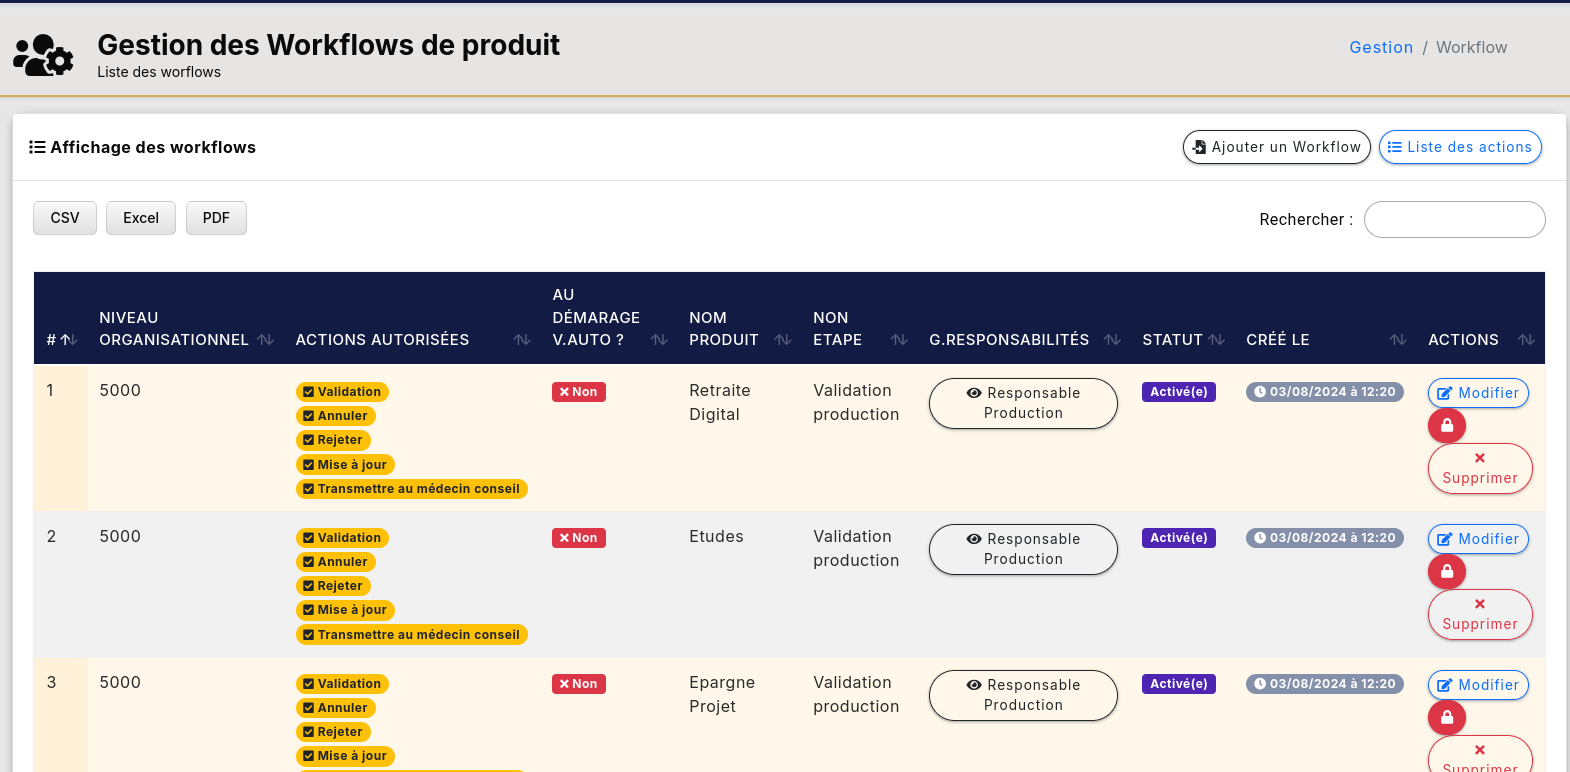Click the red lock icon in row 3
This screenshot has height=772, width=1570.
(1446, 718)
